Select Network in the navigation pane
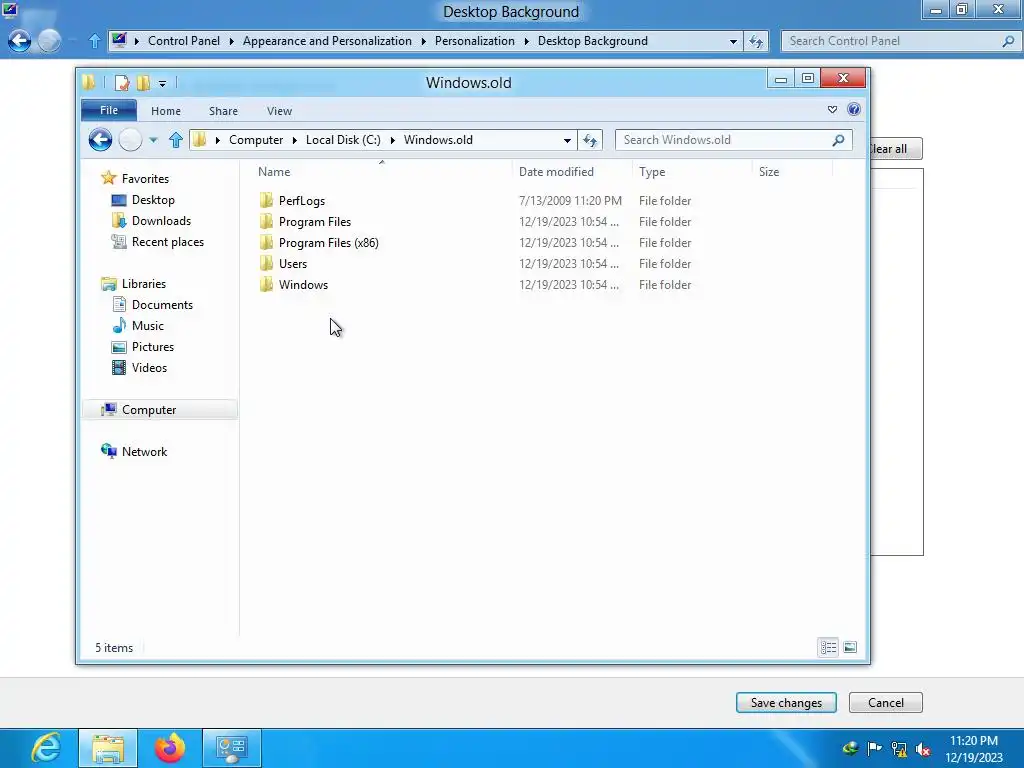 coord(144,451)
